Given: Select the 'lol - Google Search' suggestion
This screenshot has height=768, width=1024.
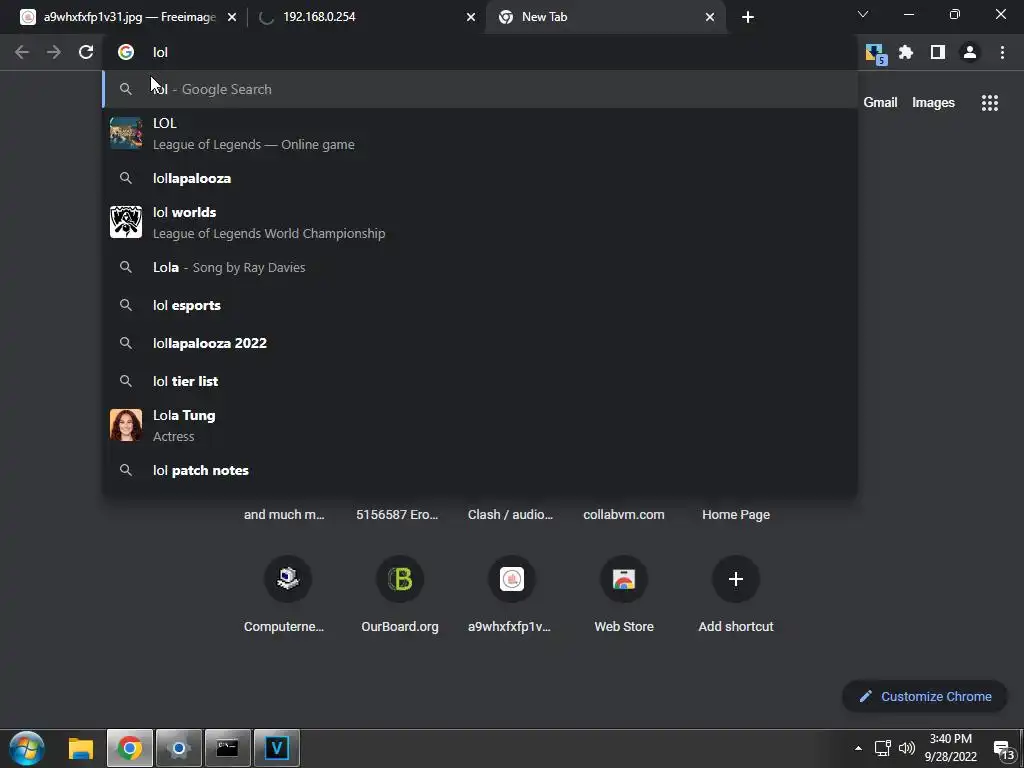Looking at the screenshot, I should pyautogui.click(x=480, y=89).
